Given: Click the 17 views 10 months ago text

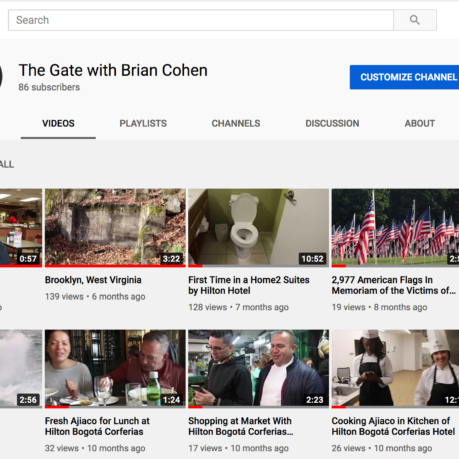Looking at the screenshot, I should (238, 448).
